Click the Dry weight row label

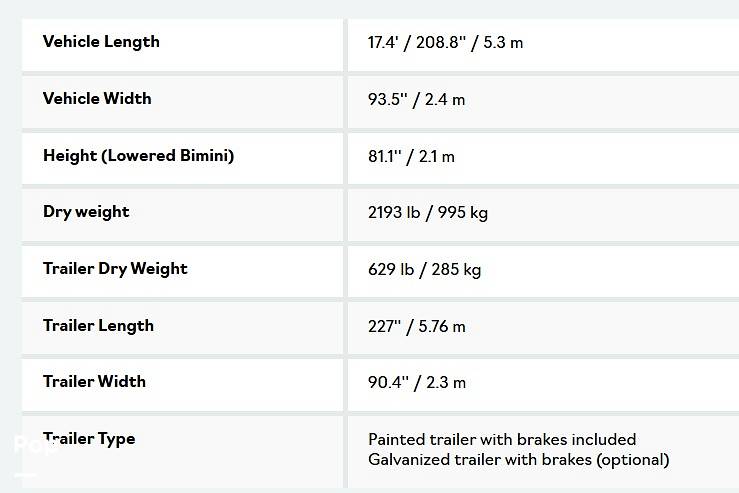86,212
